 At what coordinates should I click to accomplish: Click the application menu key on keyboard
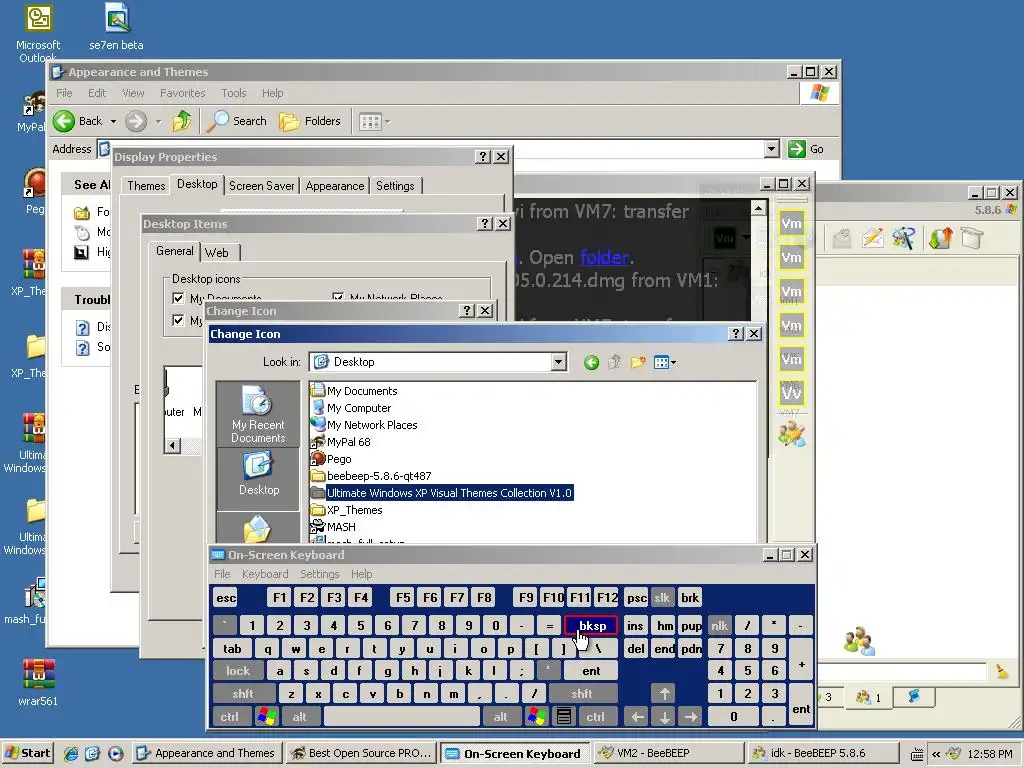564,716
